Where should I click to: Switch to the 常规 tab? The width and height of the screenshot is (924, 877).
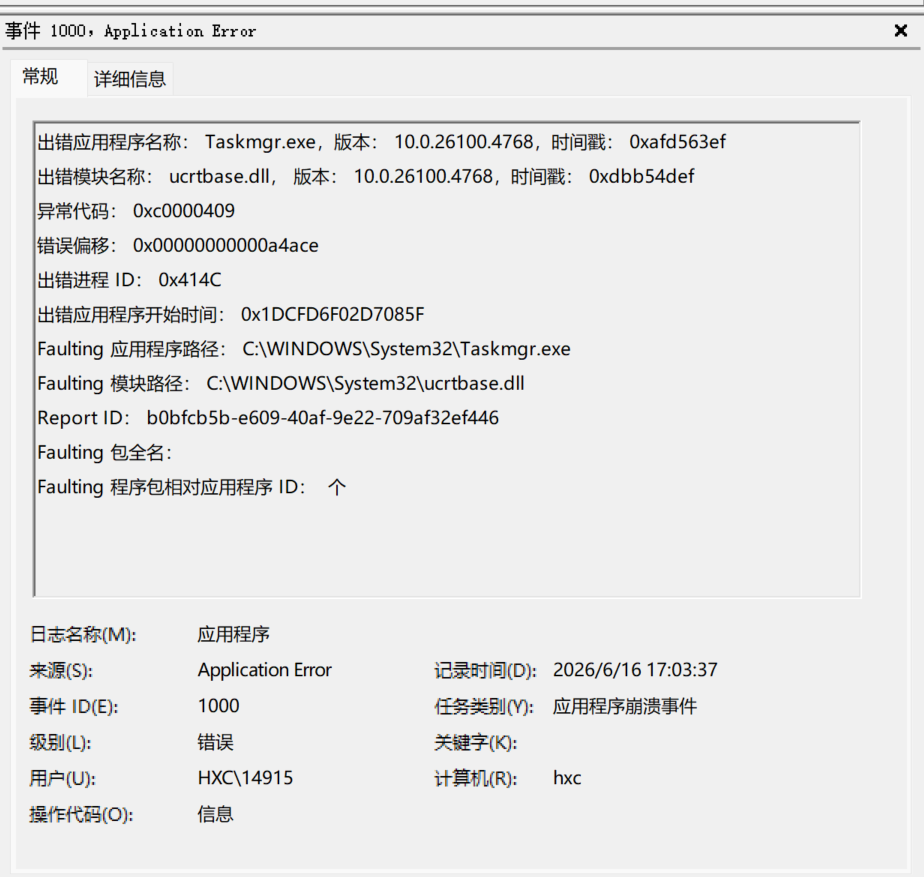coord(40,77)
